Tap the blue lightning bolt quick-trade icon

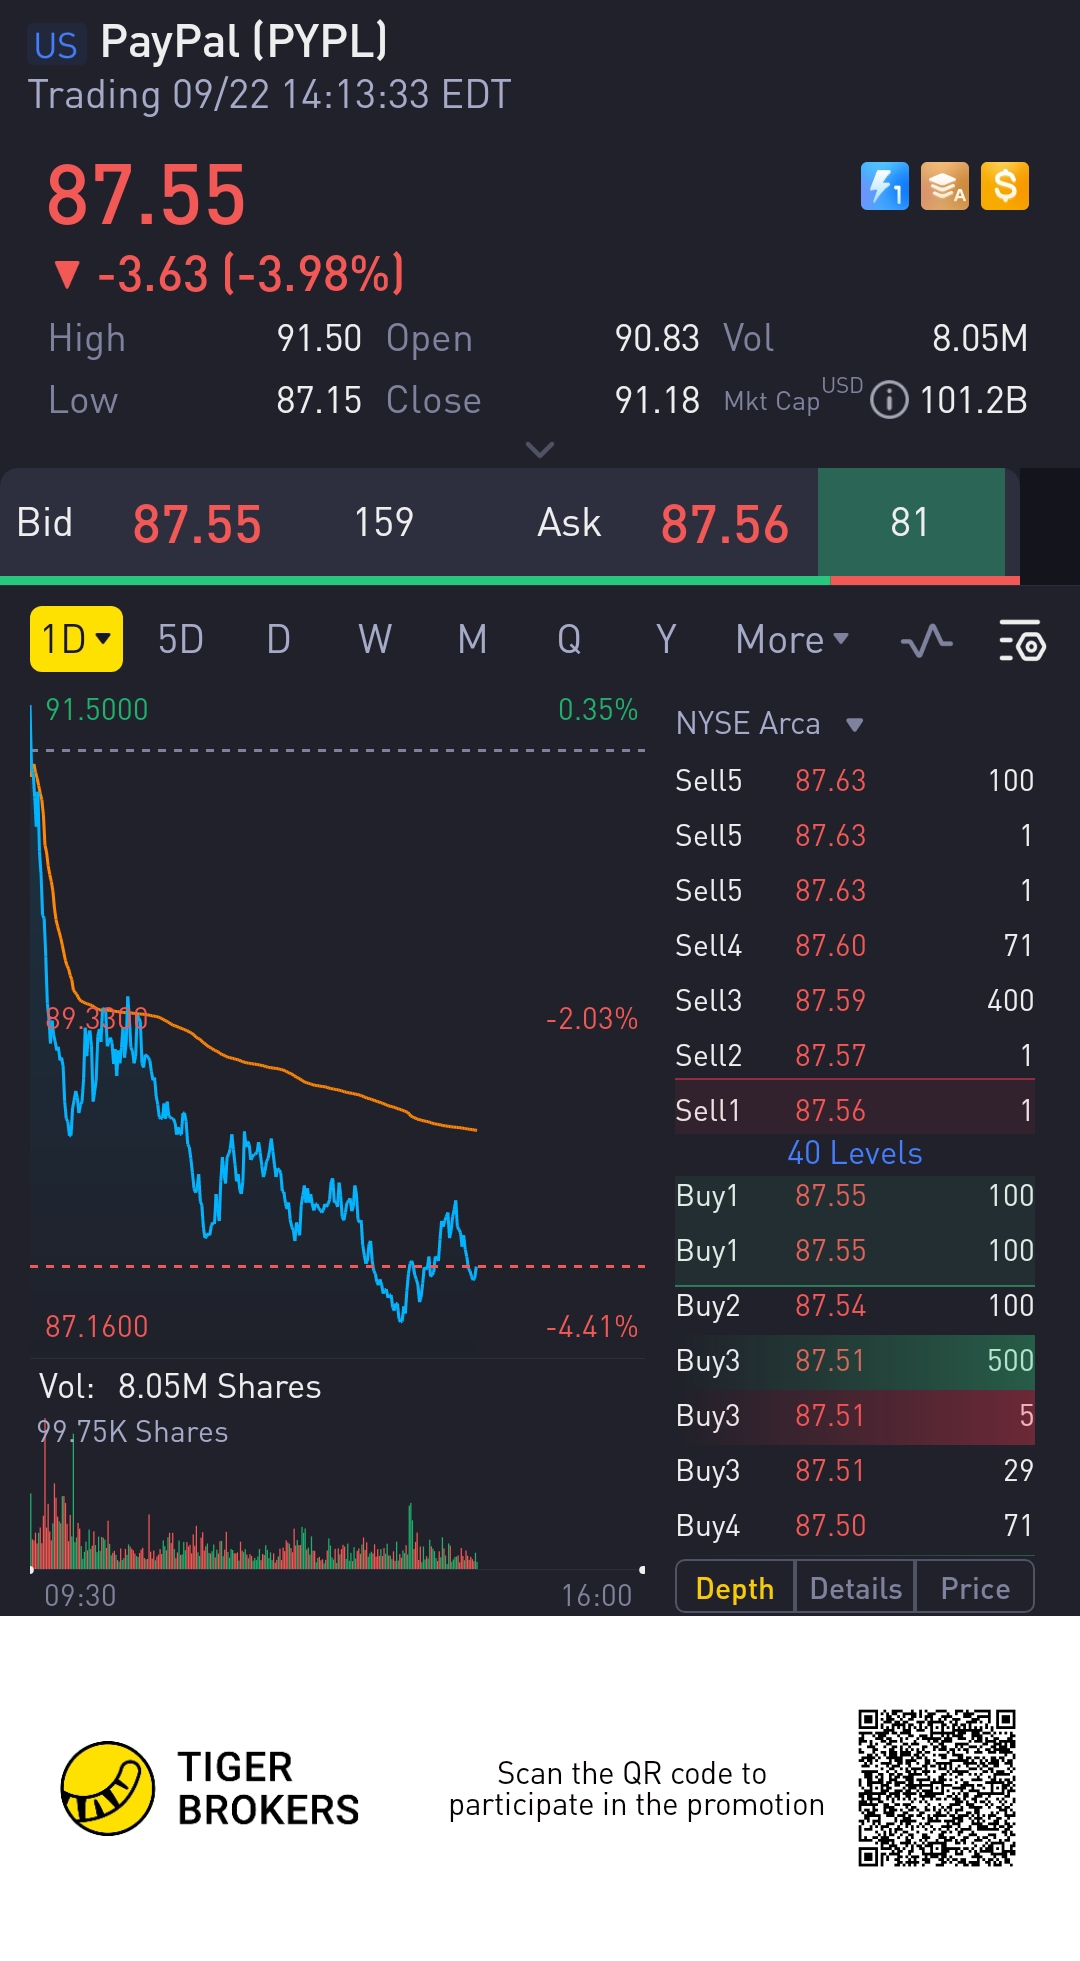885,186
